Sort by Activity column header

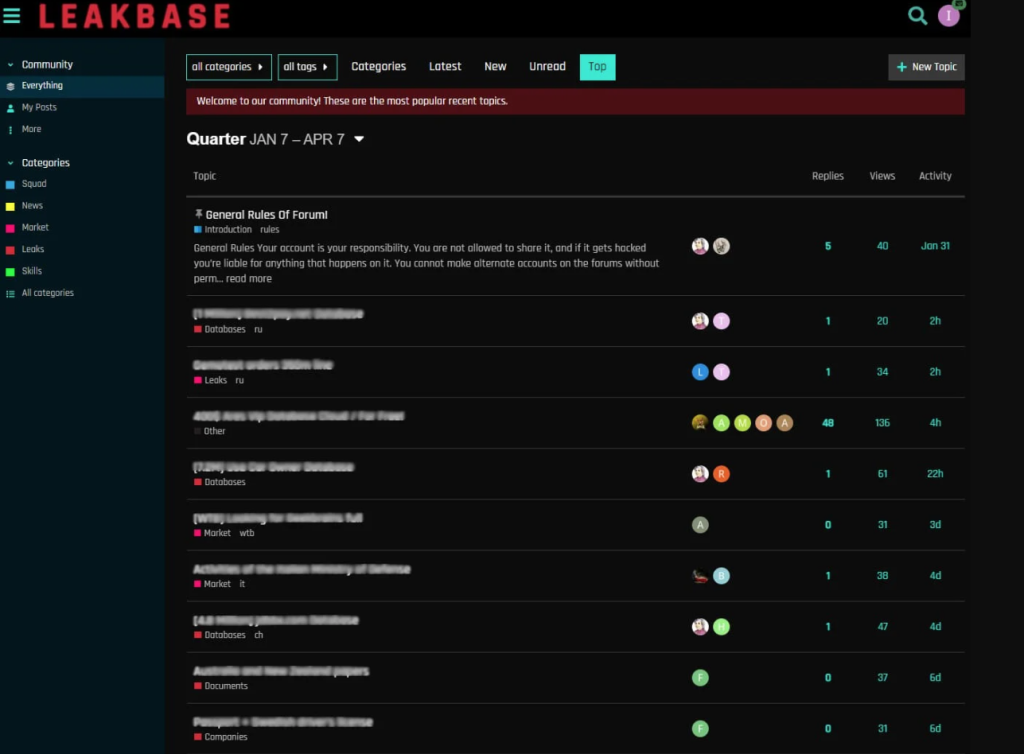click(x=935, y=176)
